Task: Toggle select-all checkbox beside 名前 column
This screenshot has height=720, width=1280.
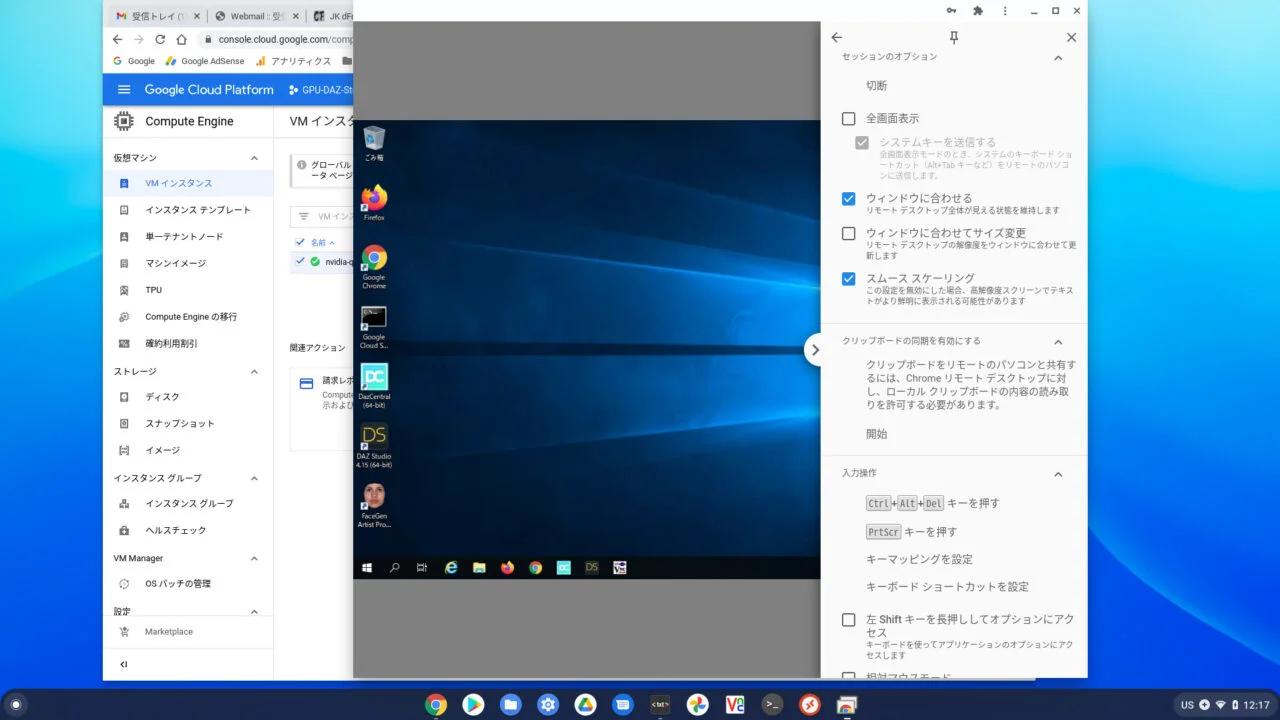Action: pos(300,242)
